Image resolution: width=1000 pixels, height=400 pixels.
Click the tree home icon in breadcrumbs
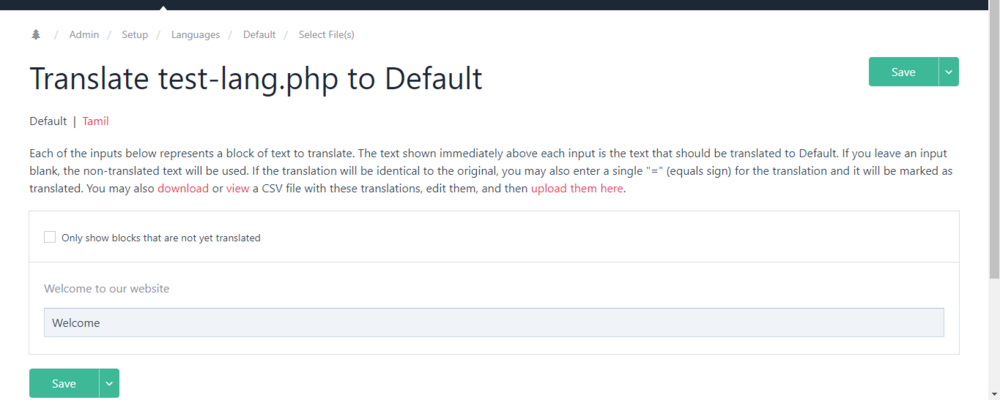pyautogui.click(x=36, y=35)
